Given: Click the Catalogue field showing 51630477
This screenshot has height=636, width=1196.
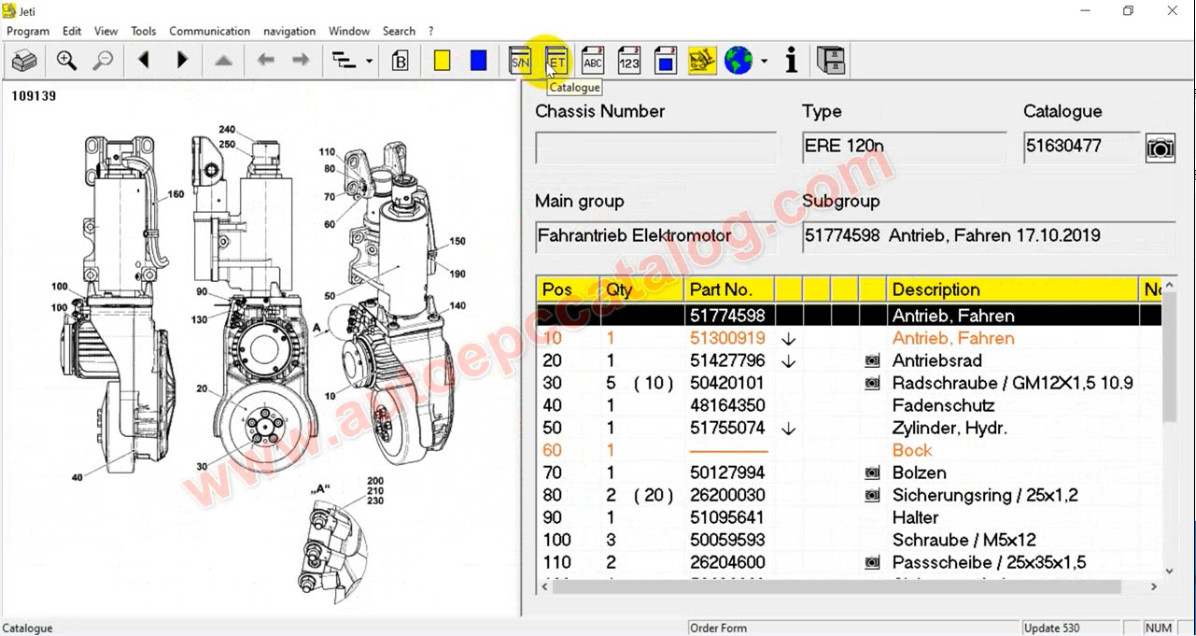Looking at the screenshot, I should 1080,147.
